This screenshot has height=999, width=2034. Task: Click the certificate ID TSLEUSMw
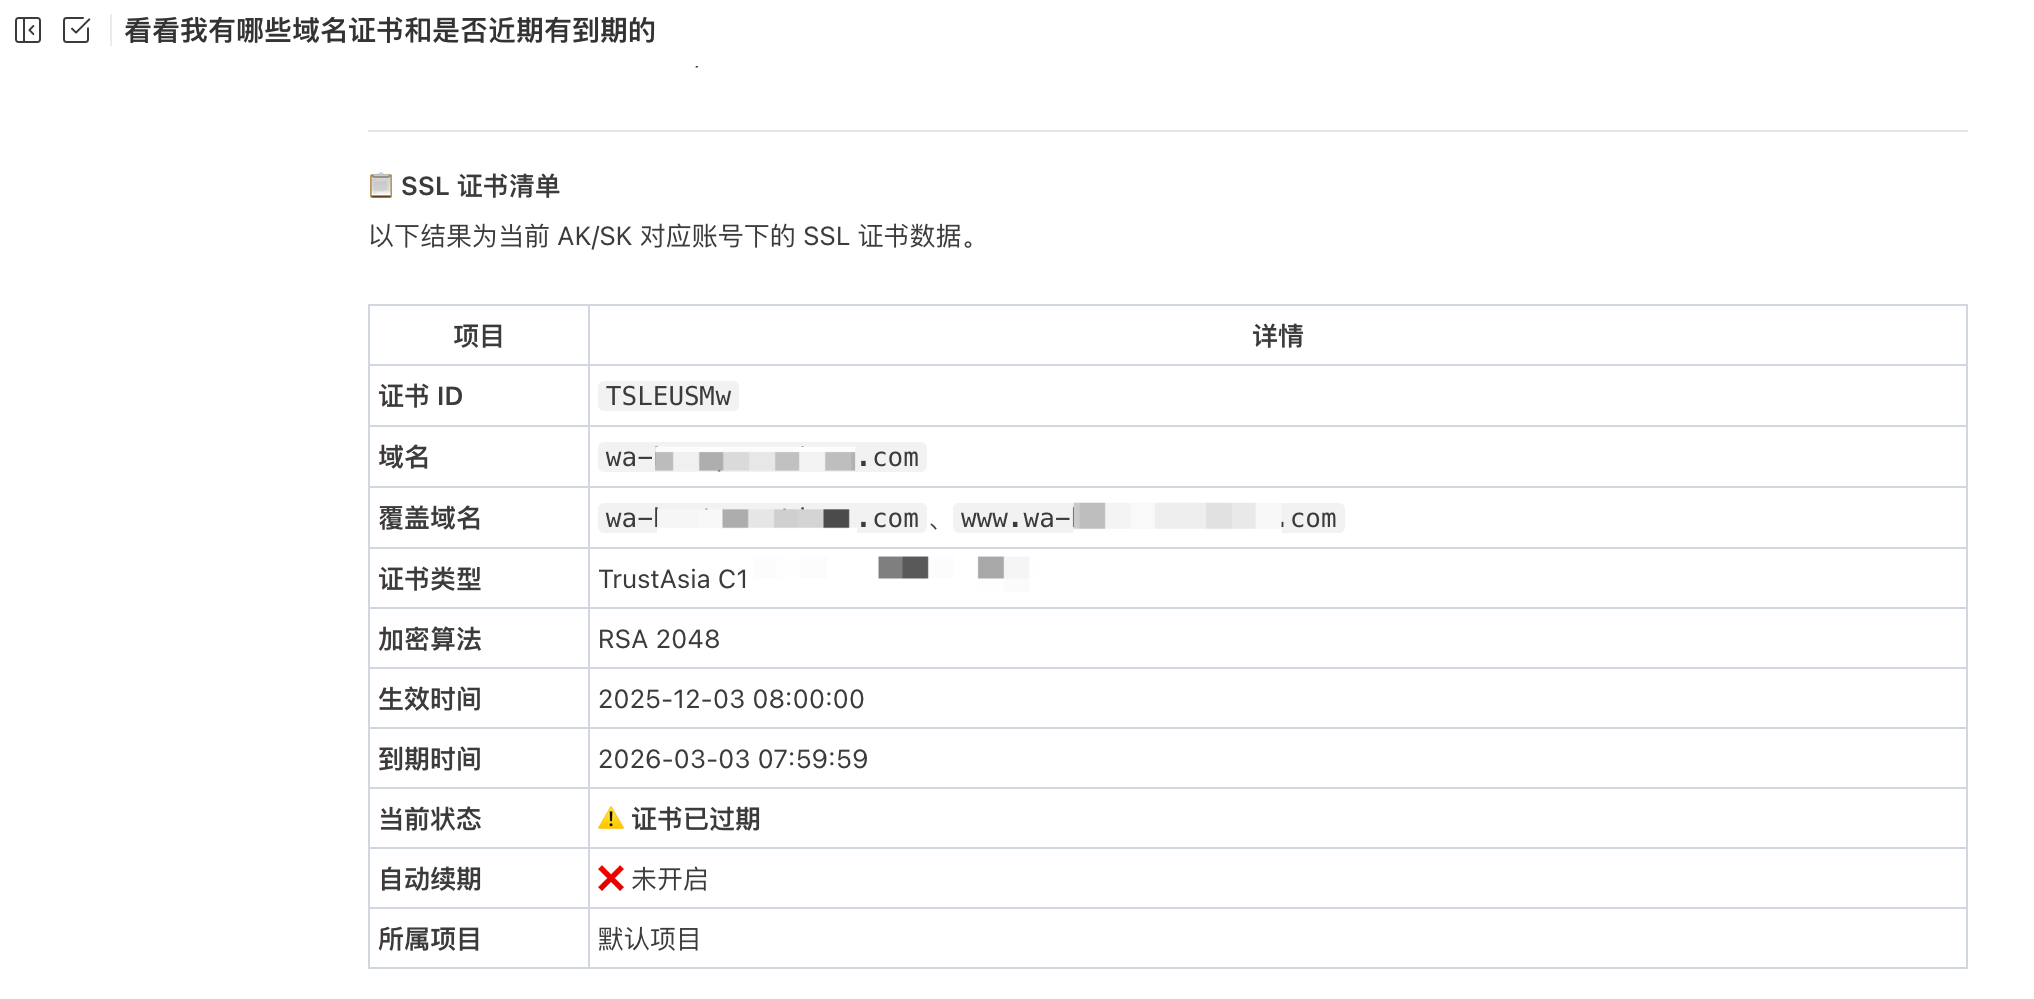668,396
